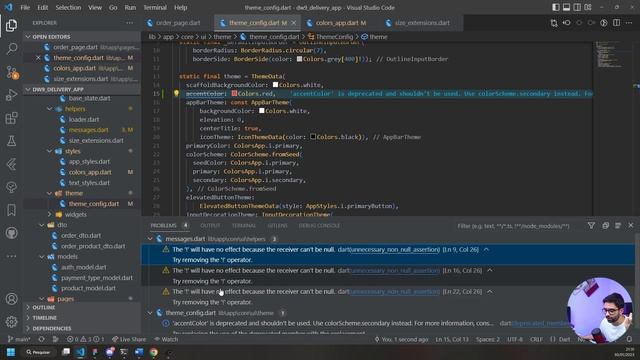Close the bottom panel
Screen dimensions: 640x360
pyautogui.click(x=631, y=225)
